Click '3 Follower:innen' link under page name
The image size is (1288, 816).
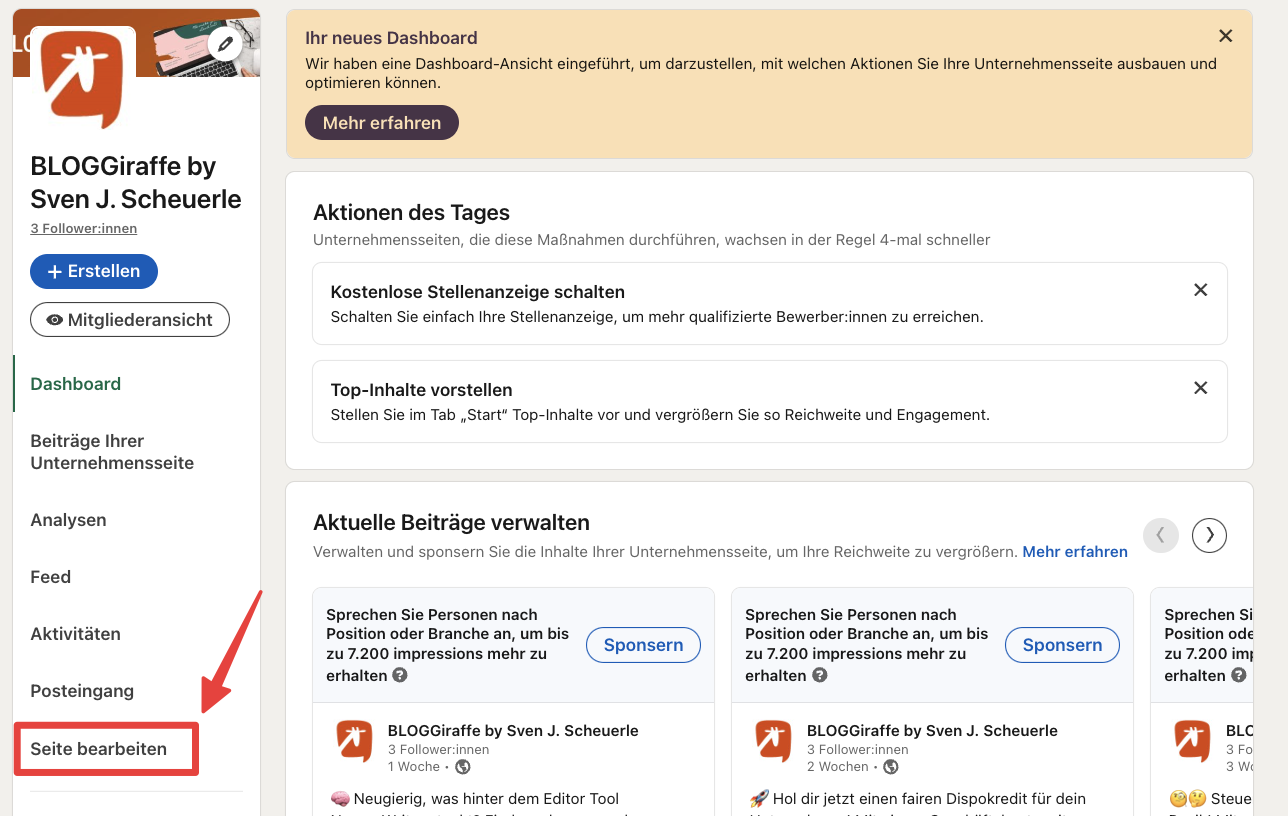(84, 228)
